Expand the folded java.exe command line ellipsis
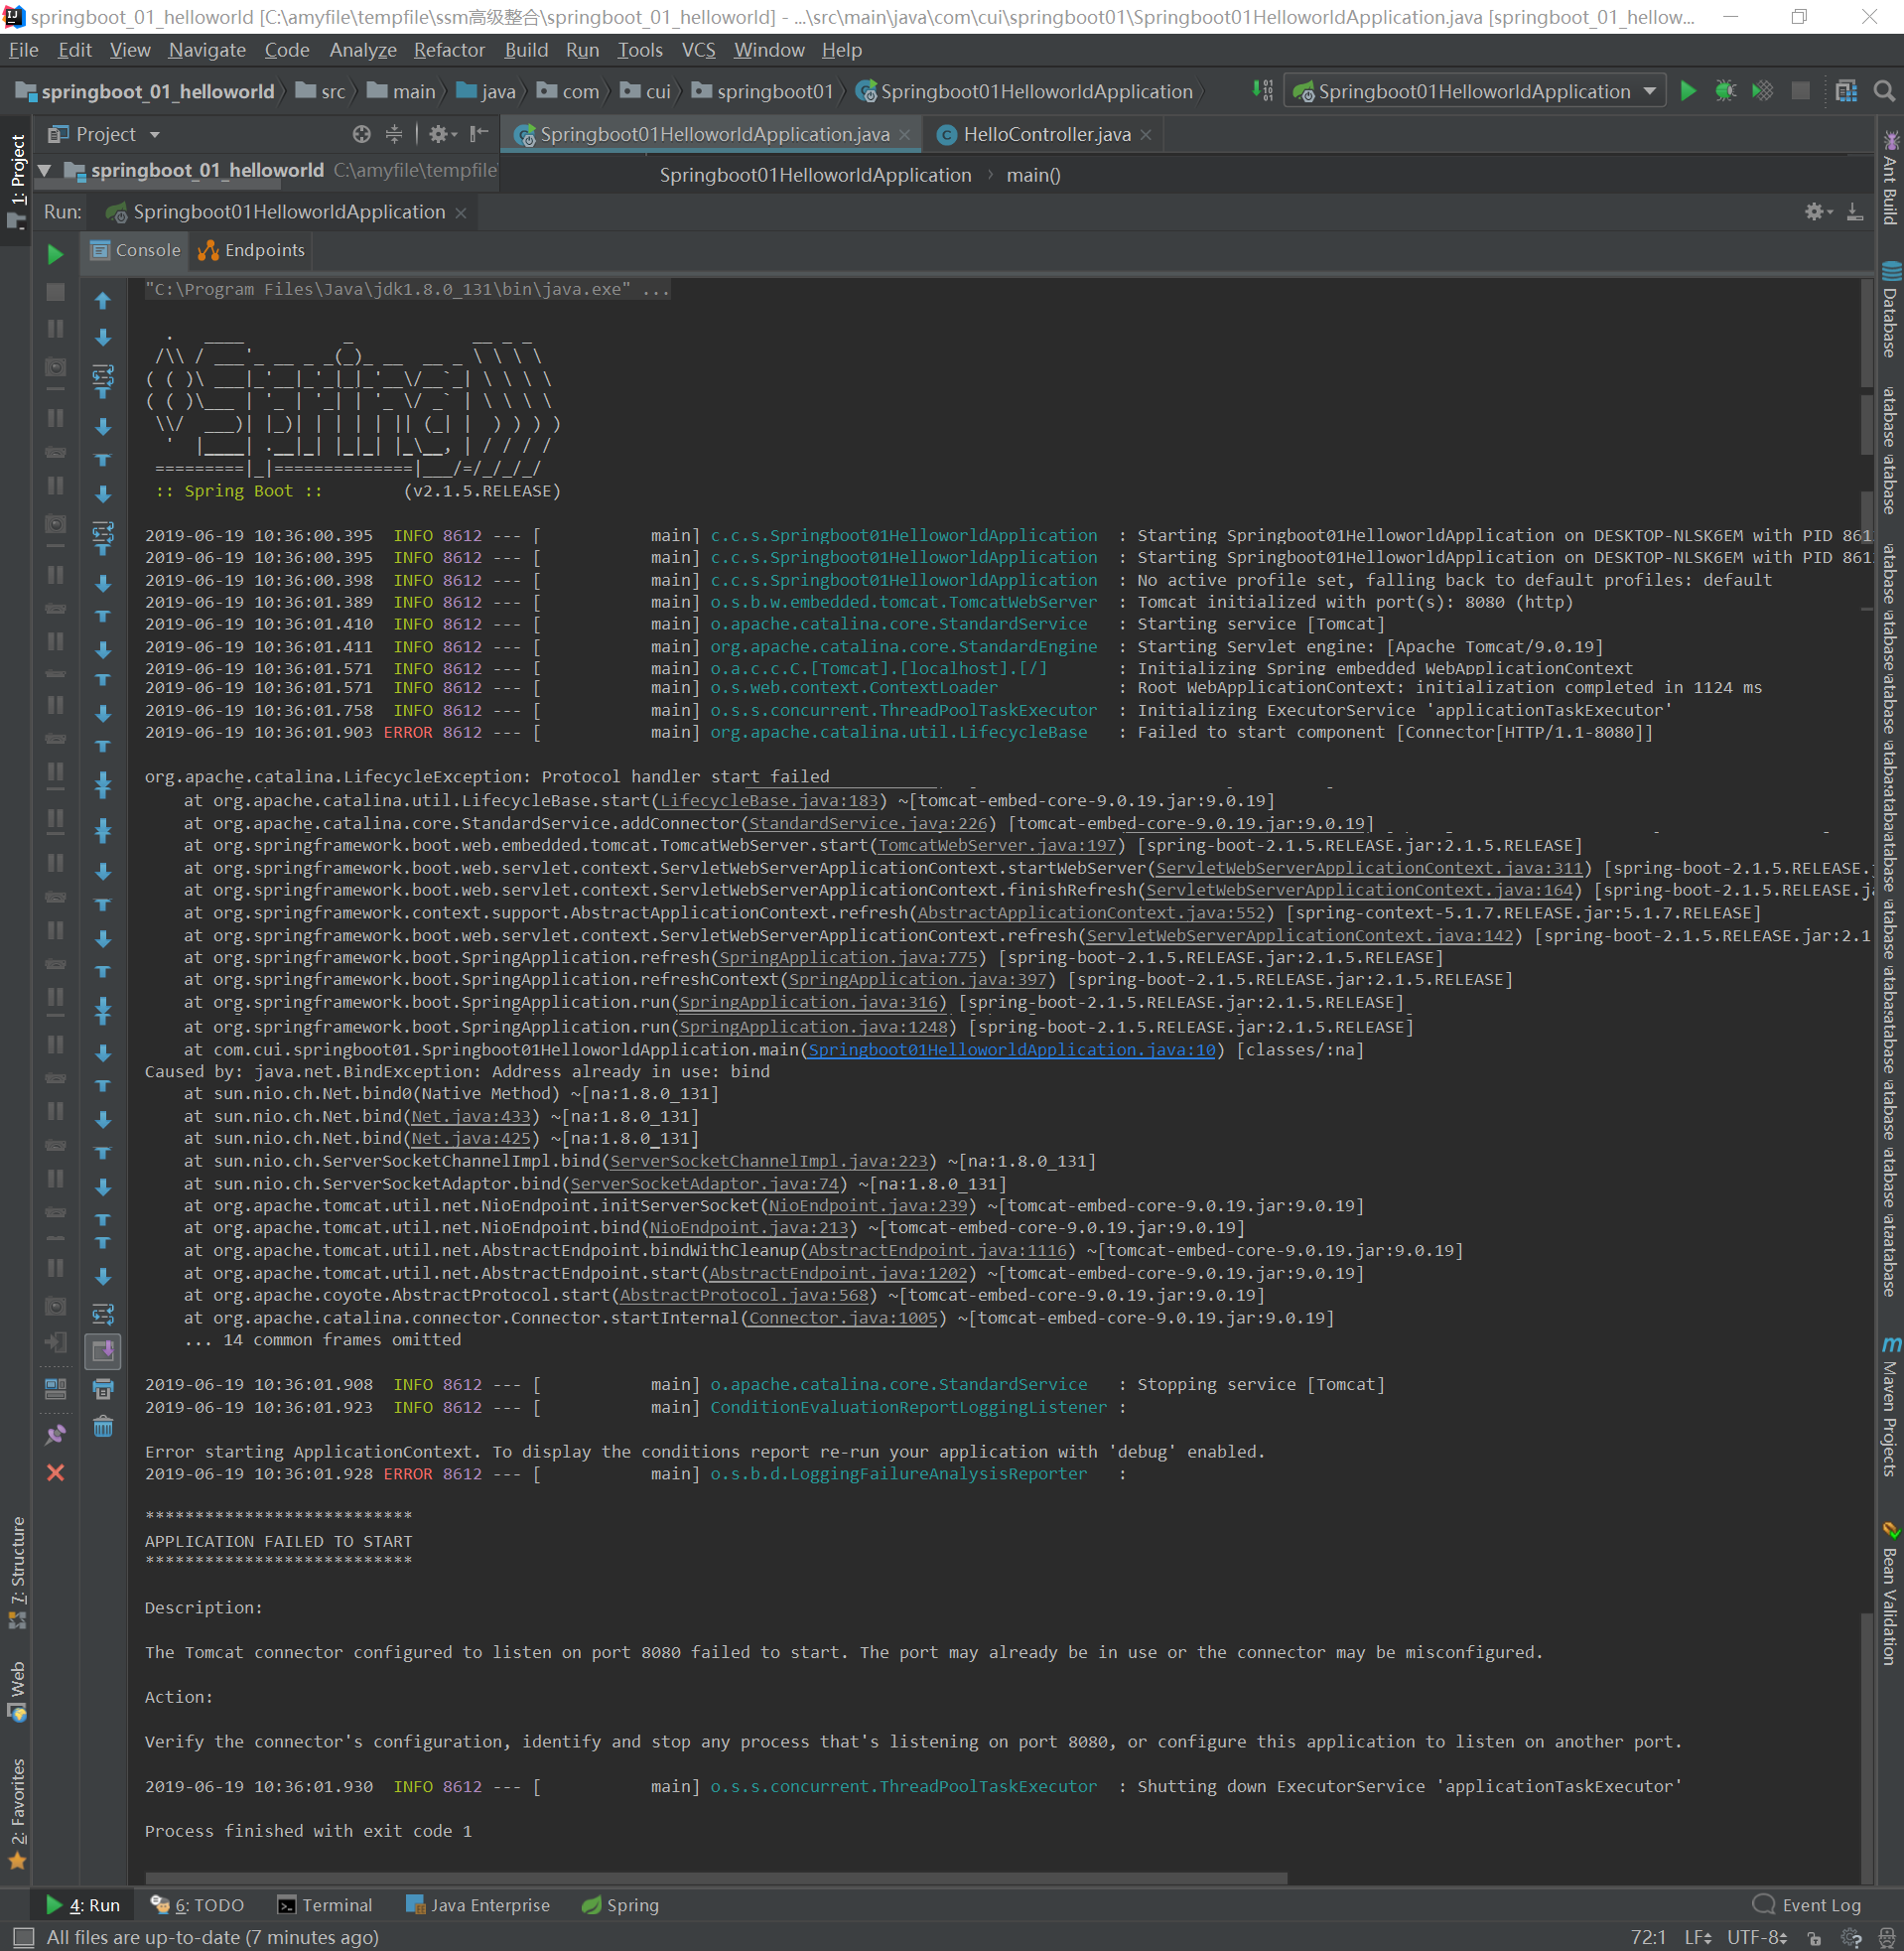 click(x=656, y=289)
